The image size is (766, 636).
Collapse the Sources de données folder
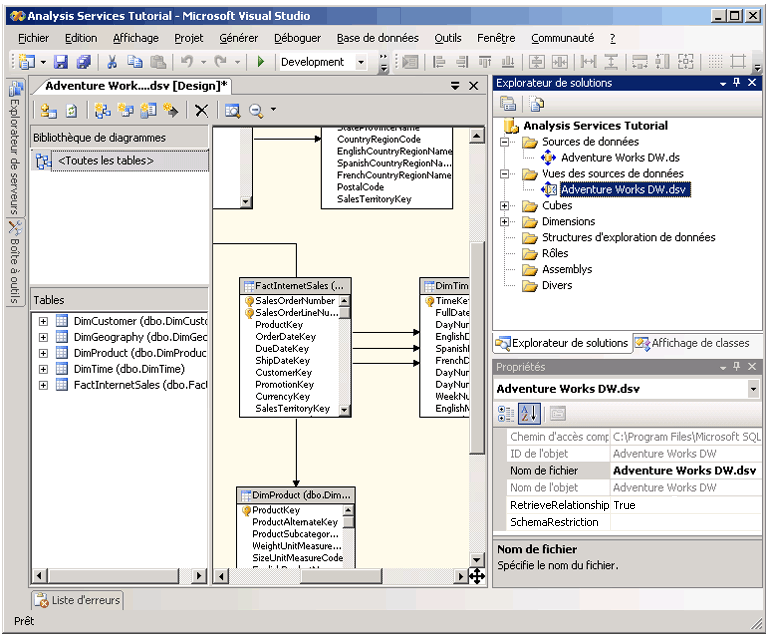(x=505, y=142)
